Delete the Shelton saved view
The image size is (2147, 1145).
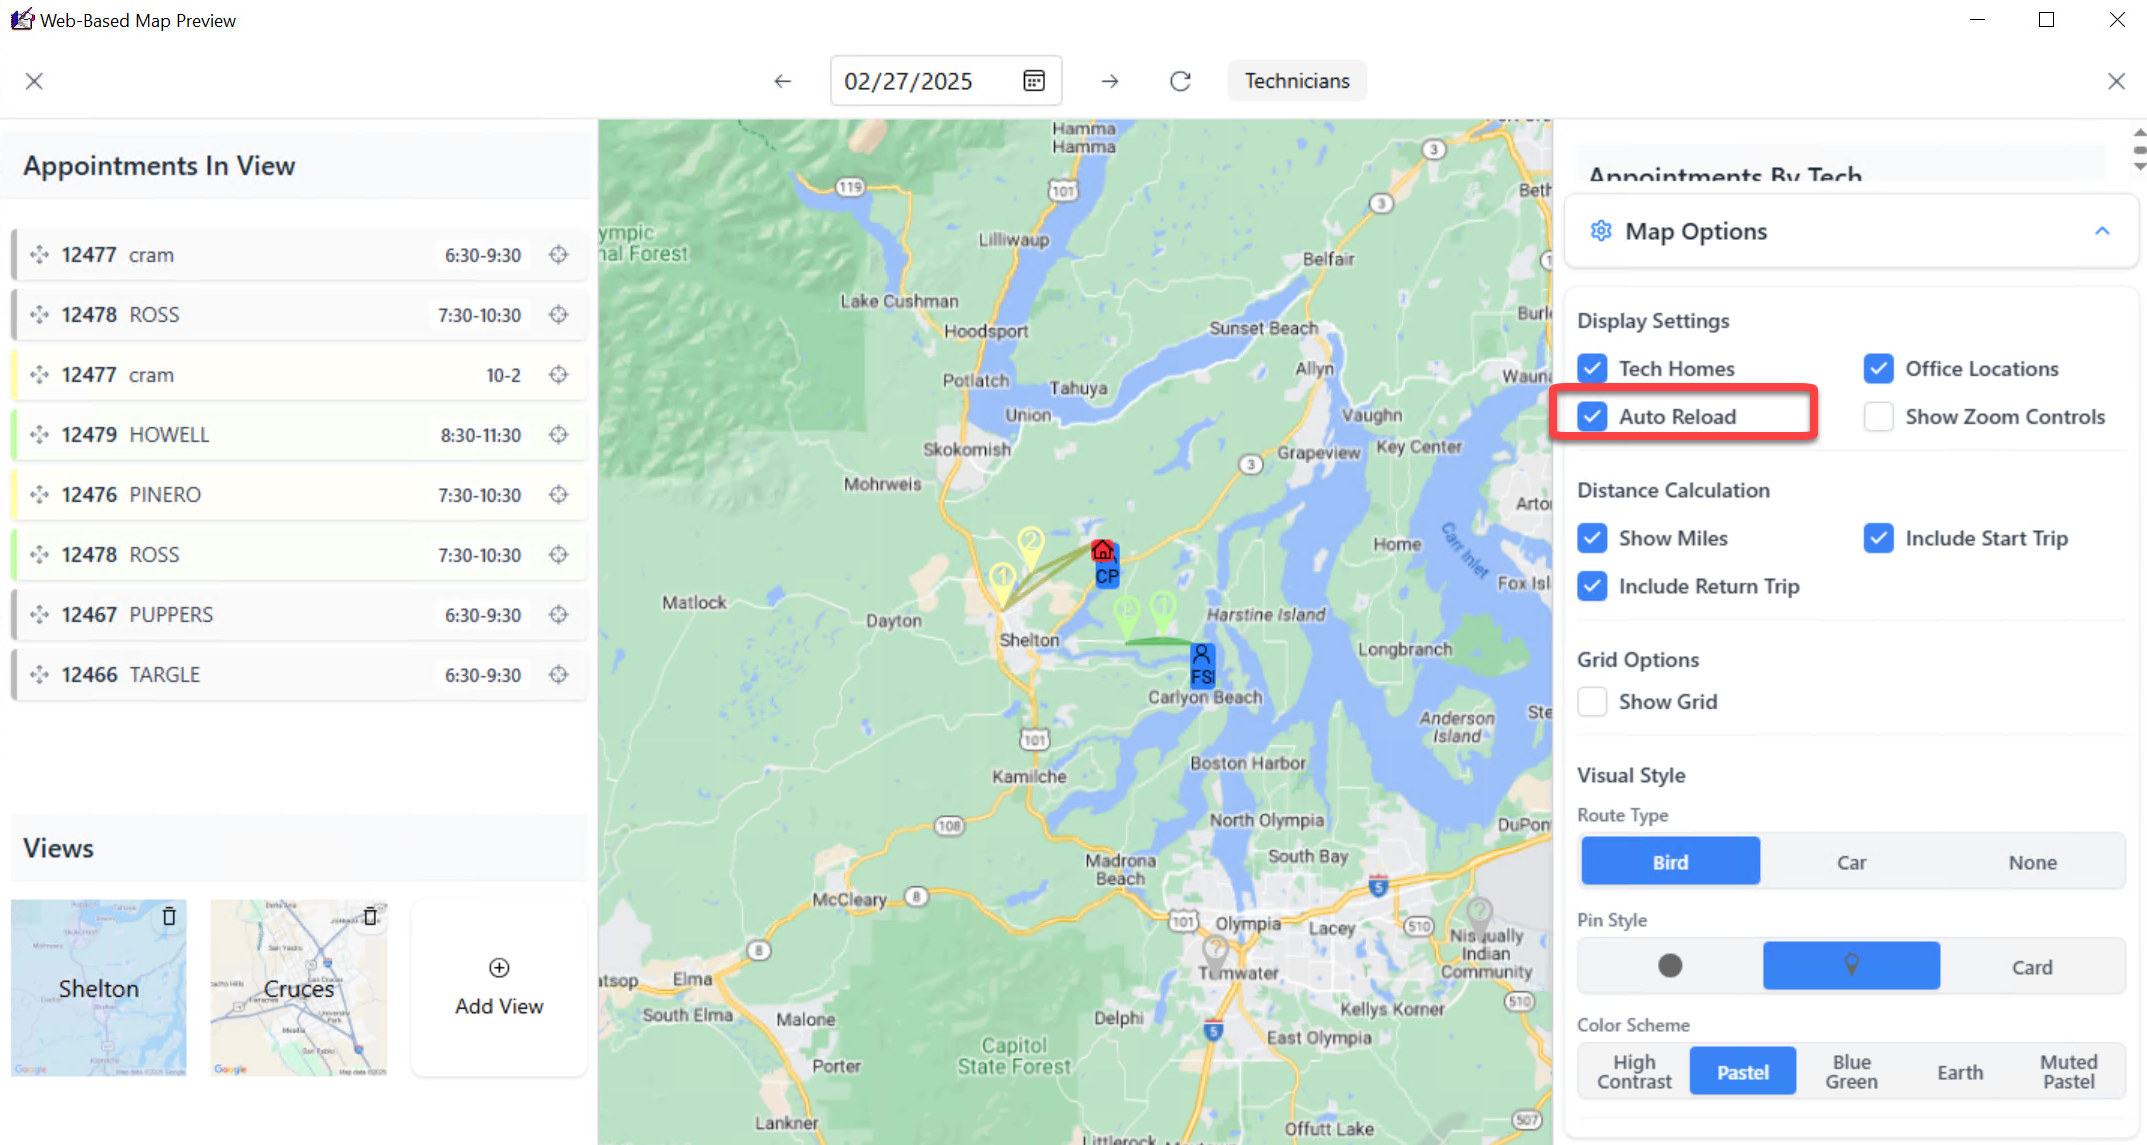[x=169, y=916]
